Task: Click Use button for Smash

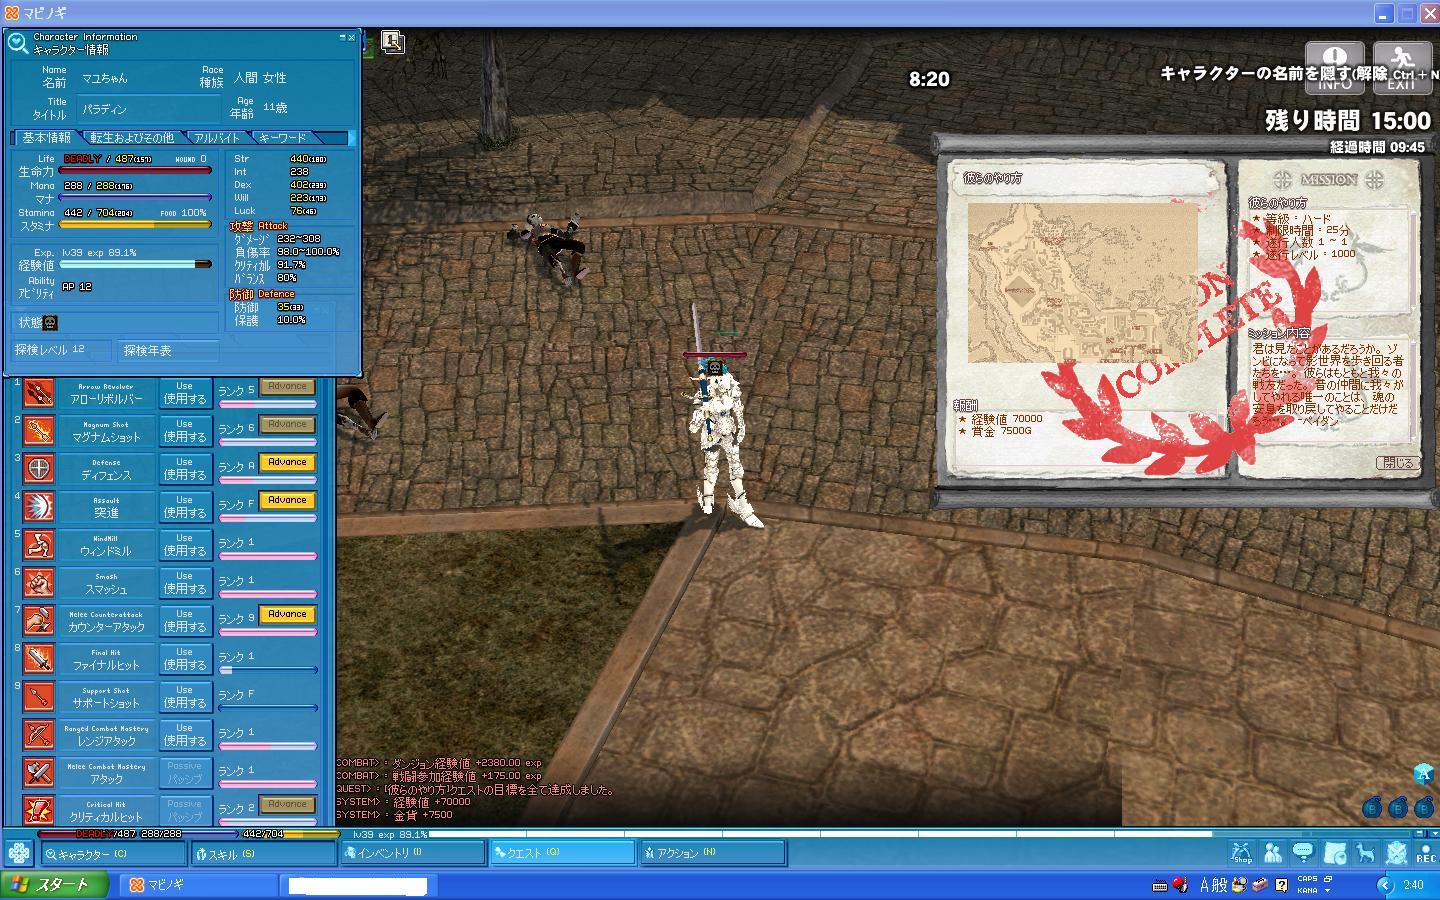Action: point(185,583)
